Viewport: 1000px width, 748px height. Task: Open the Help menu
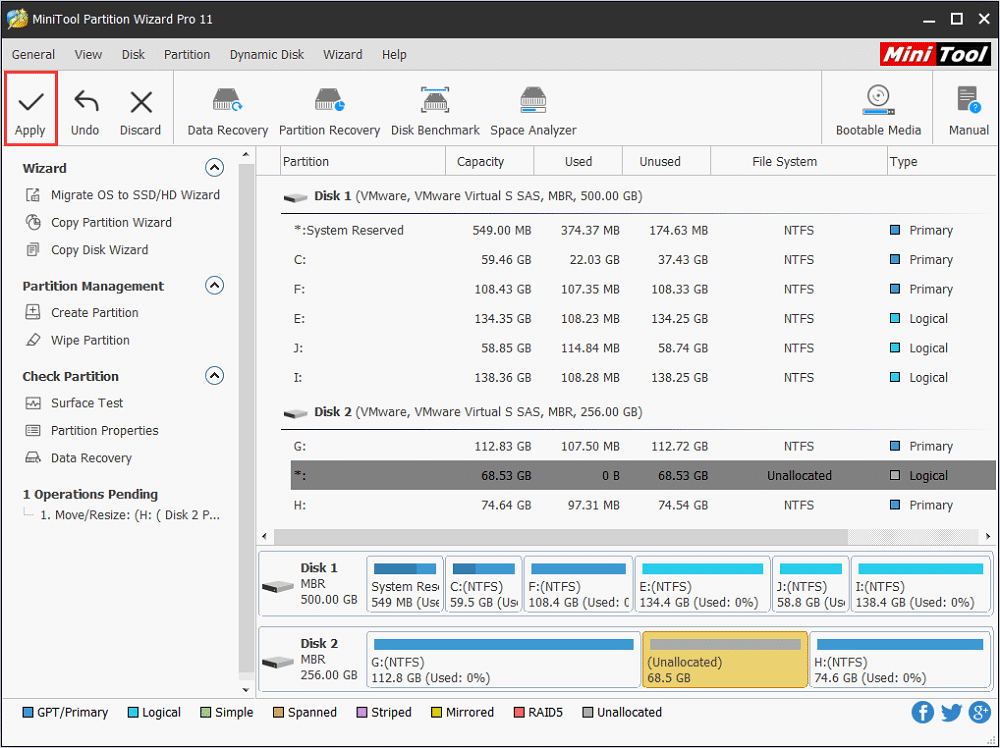(x=394, y=55)
